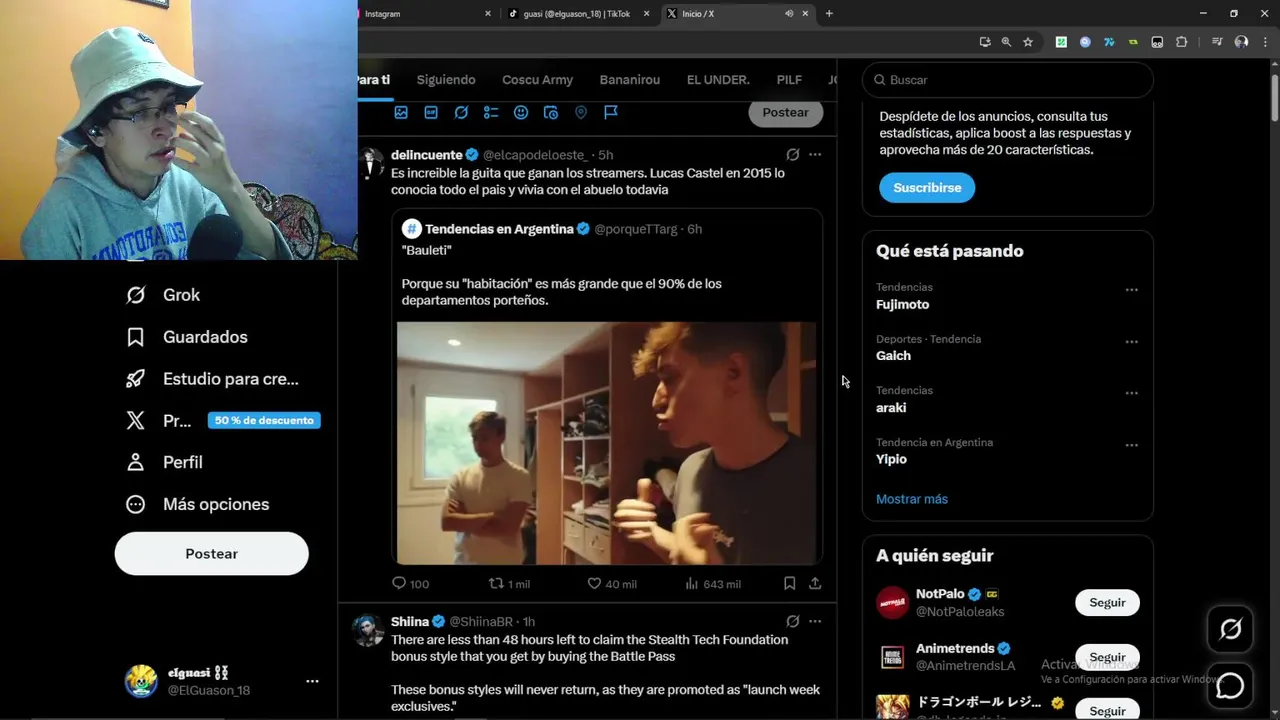This screenshot has height=720, width=1280.
Task: Add a poll to the post
Action: (491, 113)
